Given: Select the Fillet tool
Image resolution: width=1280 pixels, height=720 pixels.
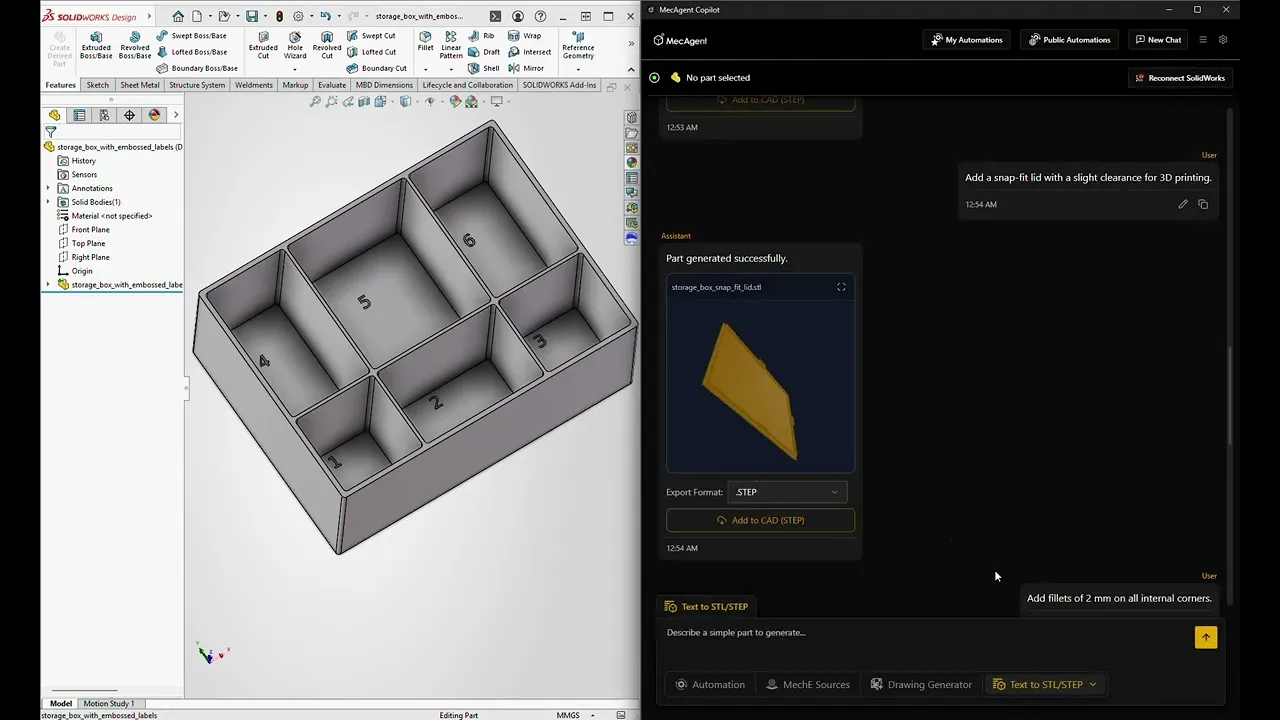Looking at the screenshot, I should coord(425,41).
